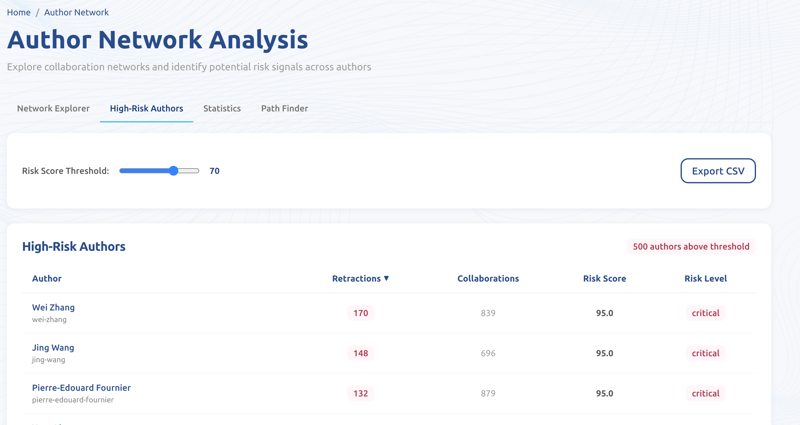Image resolution: width=800 pixels, height=425 pixels.
Task: Click the Retractions sort arrow icon
Action: pyautogui.click(x=387, y=278)
